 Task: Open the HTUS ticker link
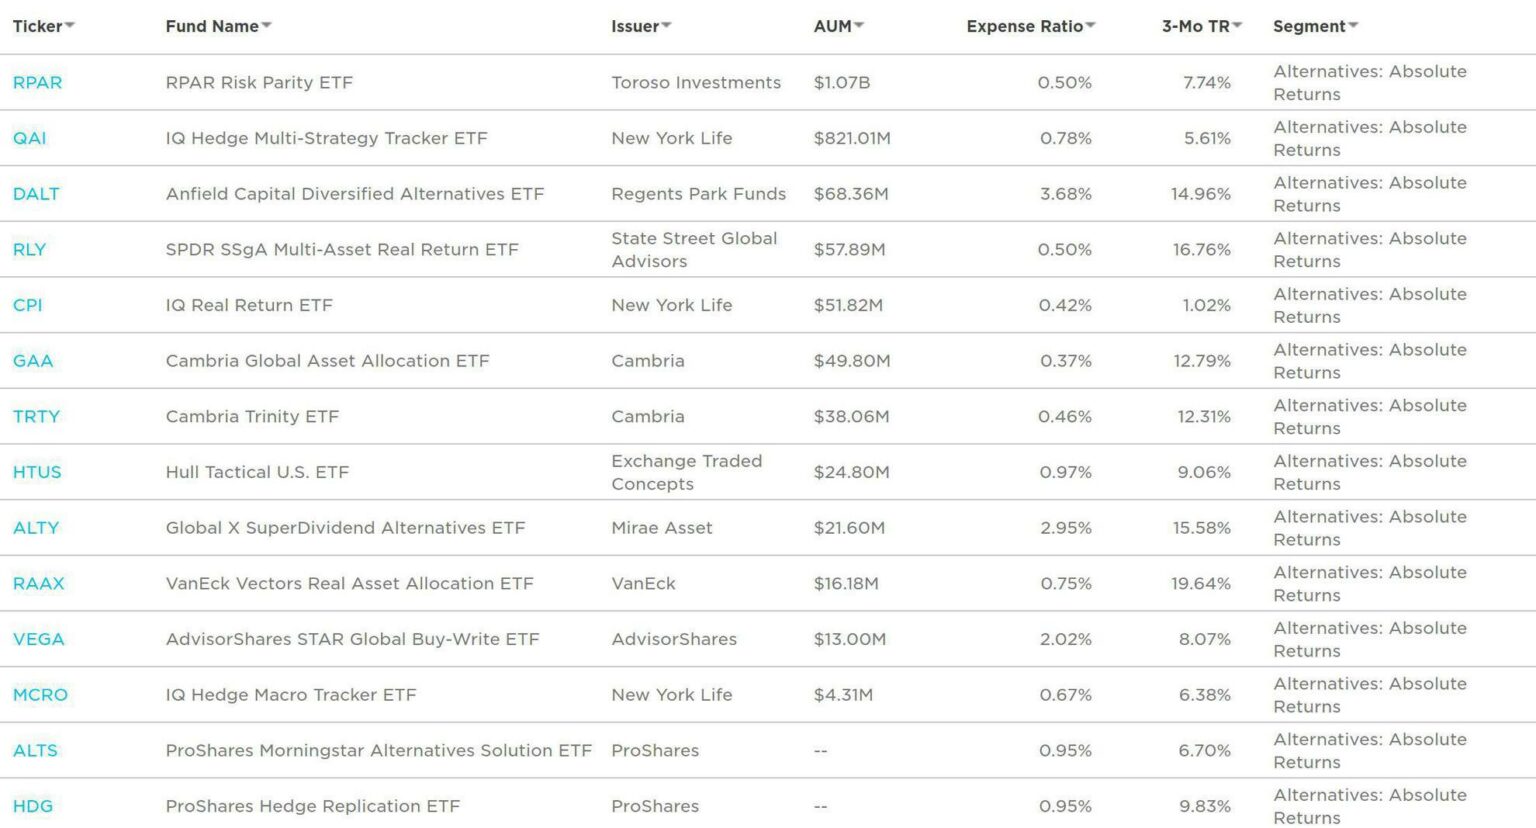pos(37,472)
